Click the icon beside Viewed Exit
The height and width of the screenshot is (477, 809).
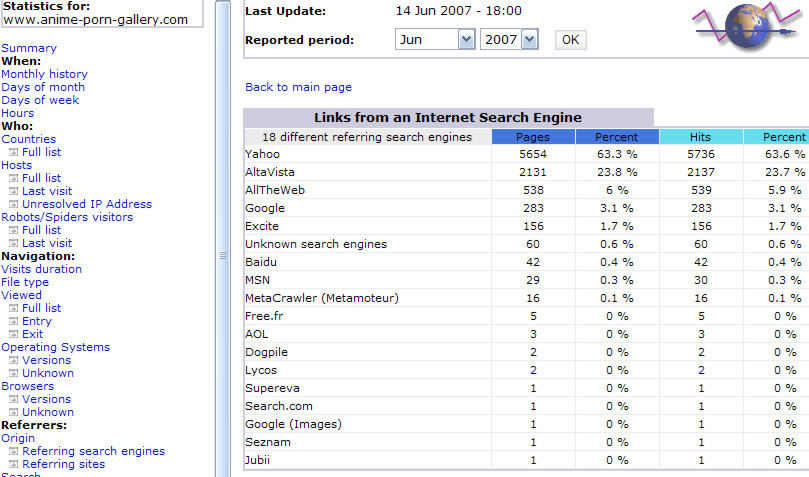click(x=14, y=335)
